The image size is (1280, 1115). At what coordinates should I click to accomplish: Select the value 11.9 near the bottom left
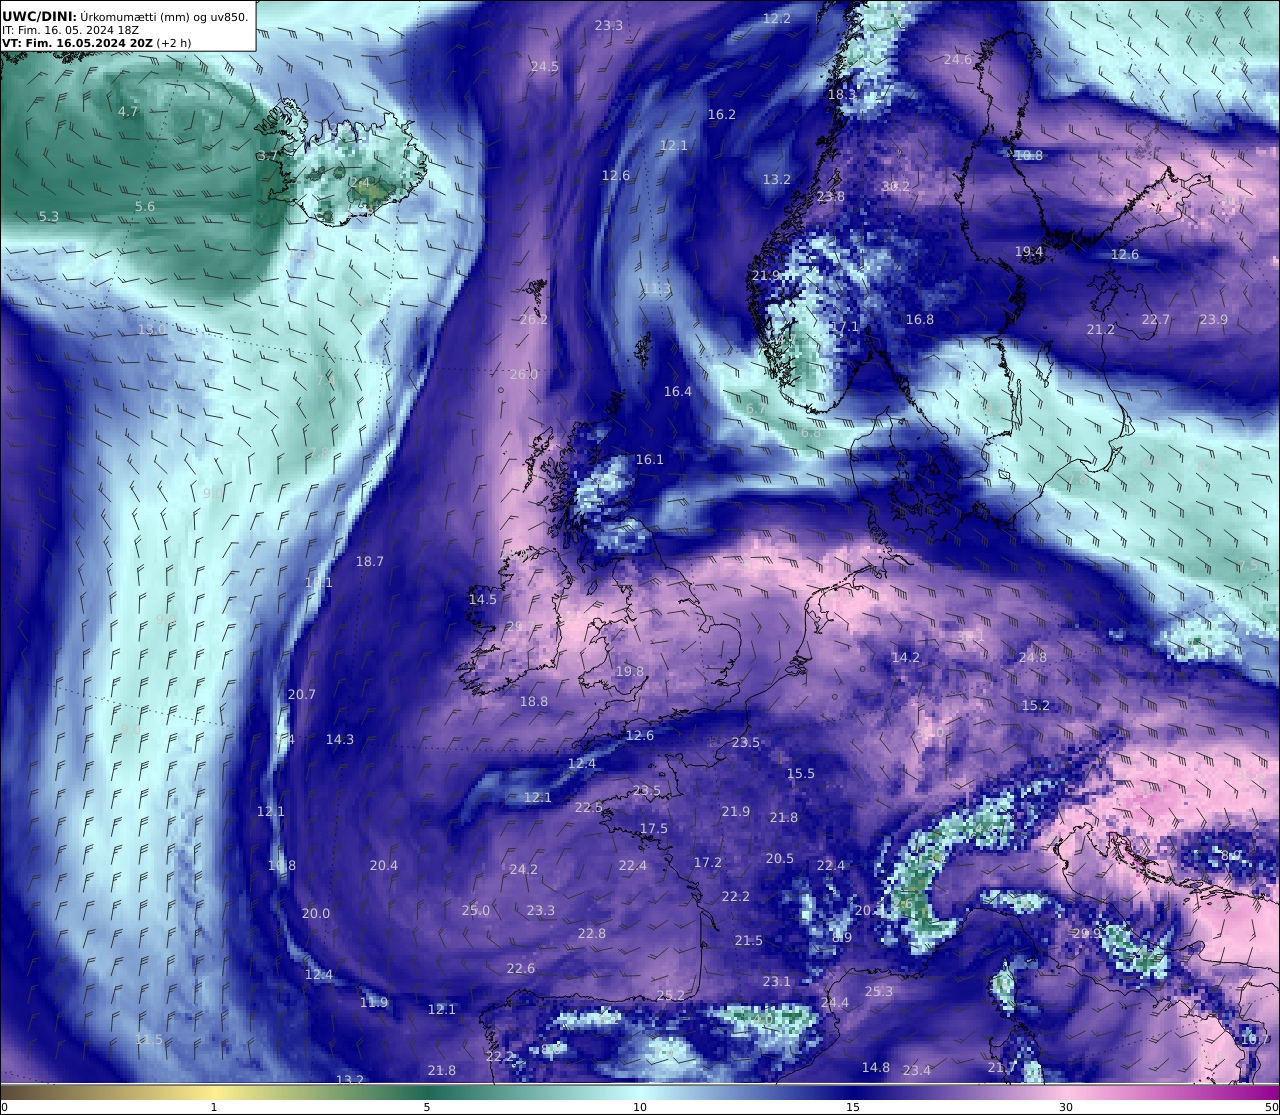[x=374, y=1002]
